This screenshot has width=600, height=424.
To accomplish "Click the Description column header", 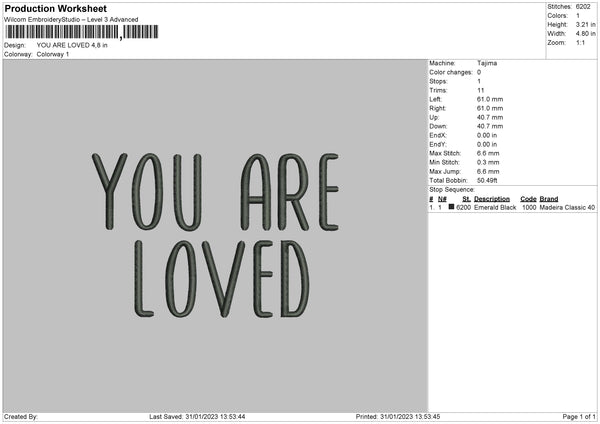I will coord(492,199).
